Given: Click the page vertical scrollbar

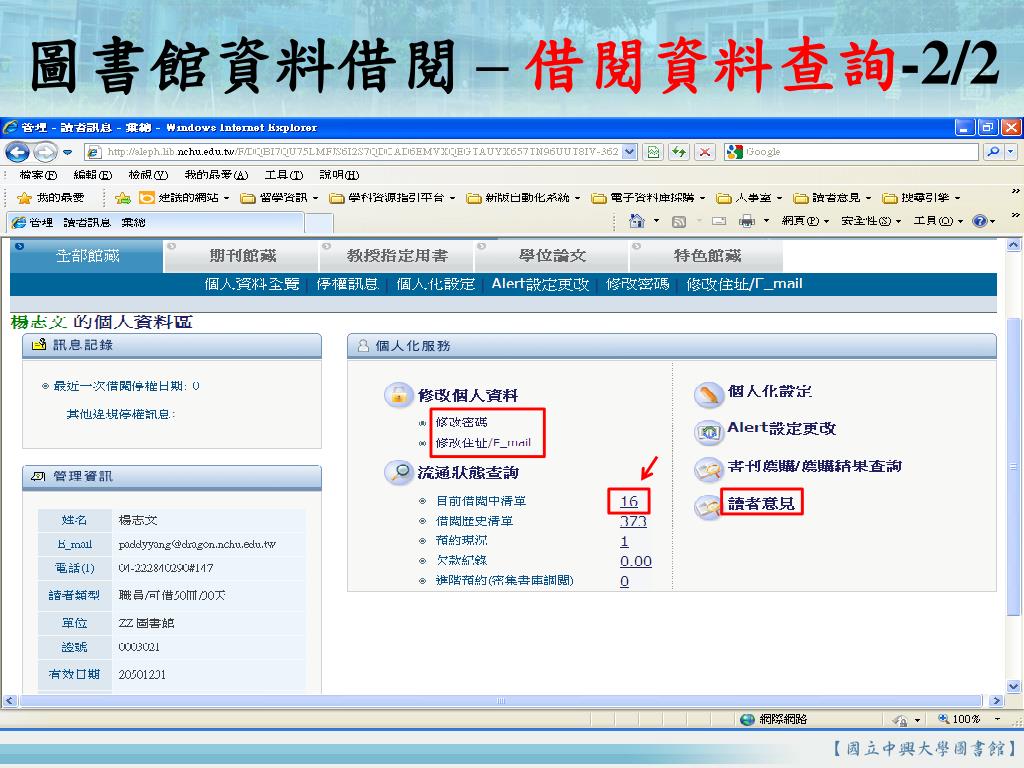Looking at the screenshot, I should click(x=1014, y=466).
